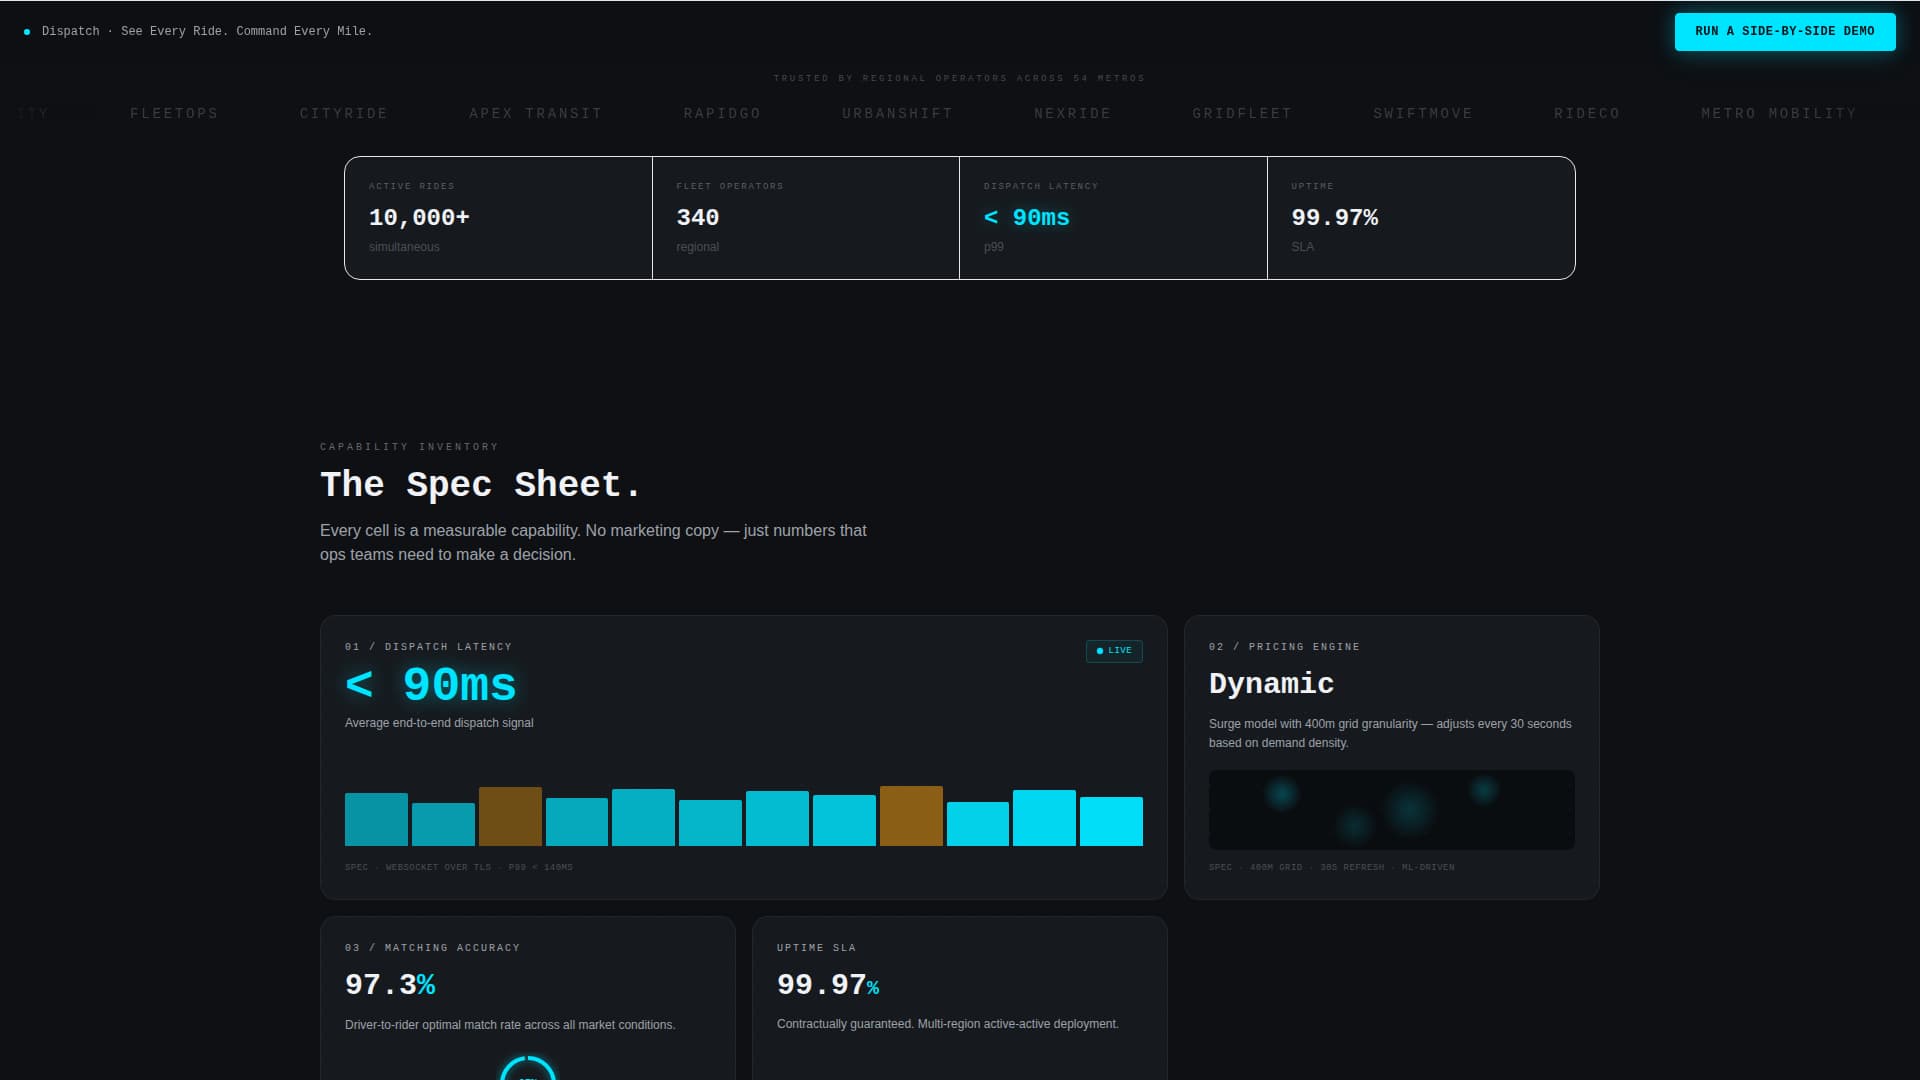
Task: Click the 'Dynamic' pricing heading
Action: point(1271,684)
